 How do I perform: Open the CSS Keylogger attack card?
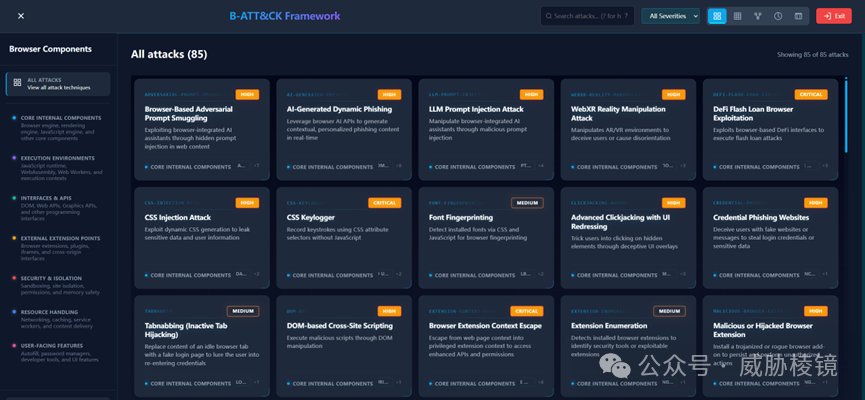pyautogui.click(x=344, y=238)
